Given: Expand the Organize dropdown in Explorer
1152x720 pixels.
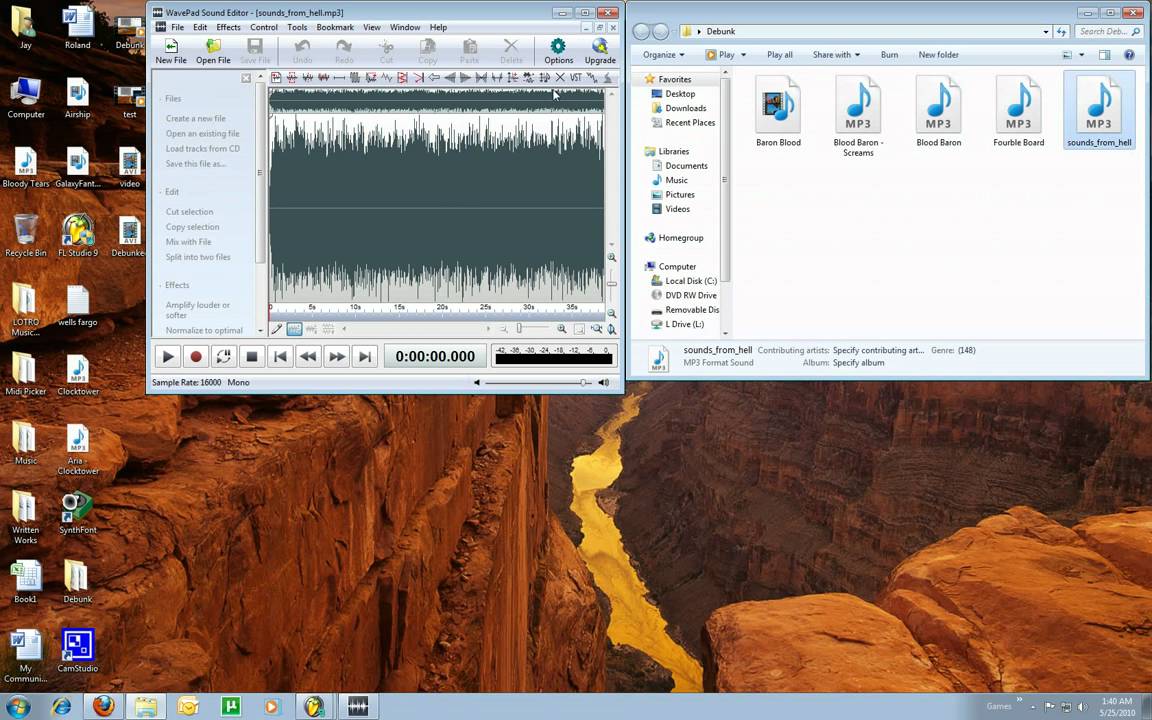Looking at the screenshot, I should (663, 55).
